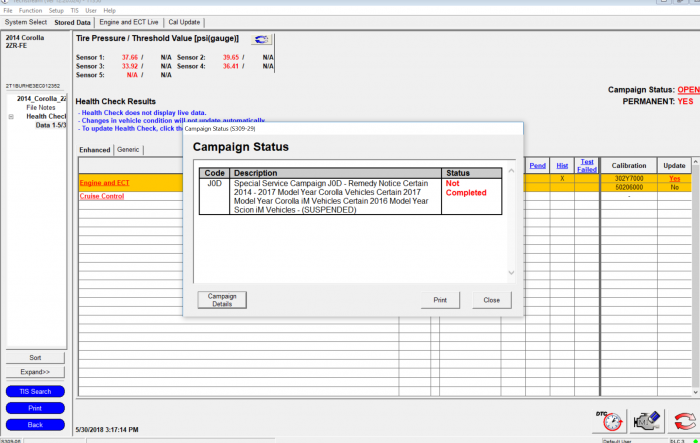Switch to the Generic tab

[128, 150]
